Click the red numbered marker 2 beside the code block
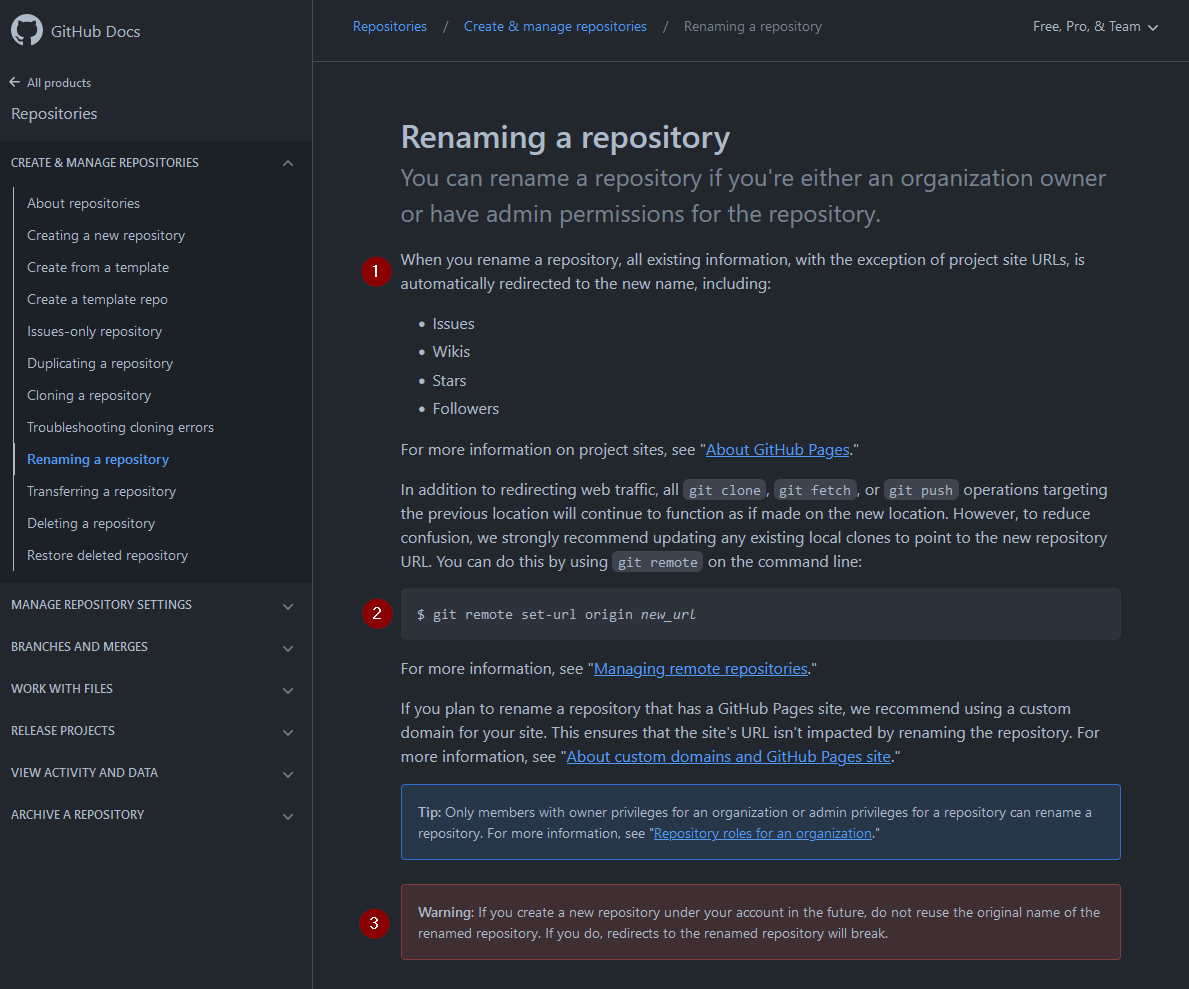The height and width of the screenshot is (989, 1189). 377,613
